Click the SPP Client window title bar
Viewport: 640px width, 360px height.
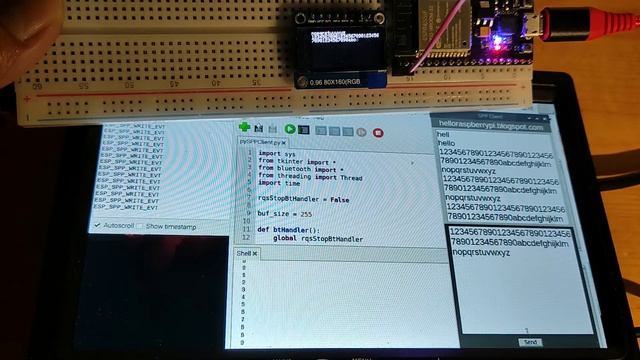tap(490, 117)
